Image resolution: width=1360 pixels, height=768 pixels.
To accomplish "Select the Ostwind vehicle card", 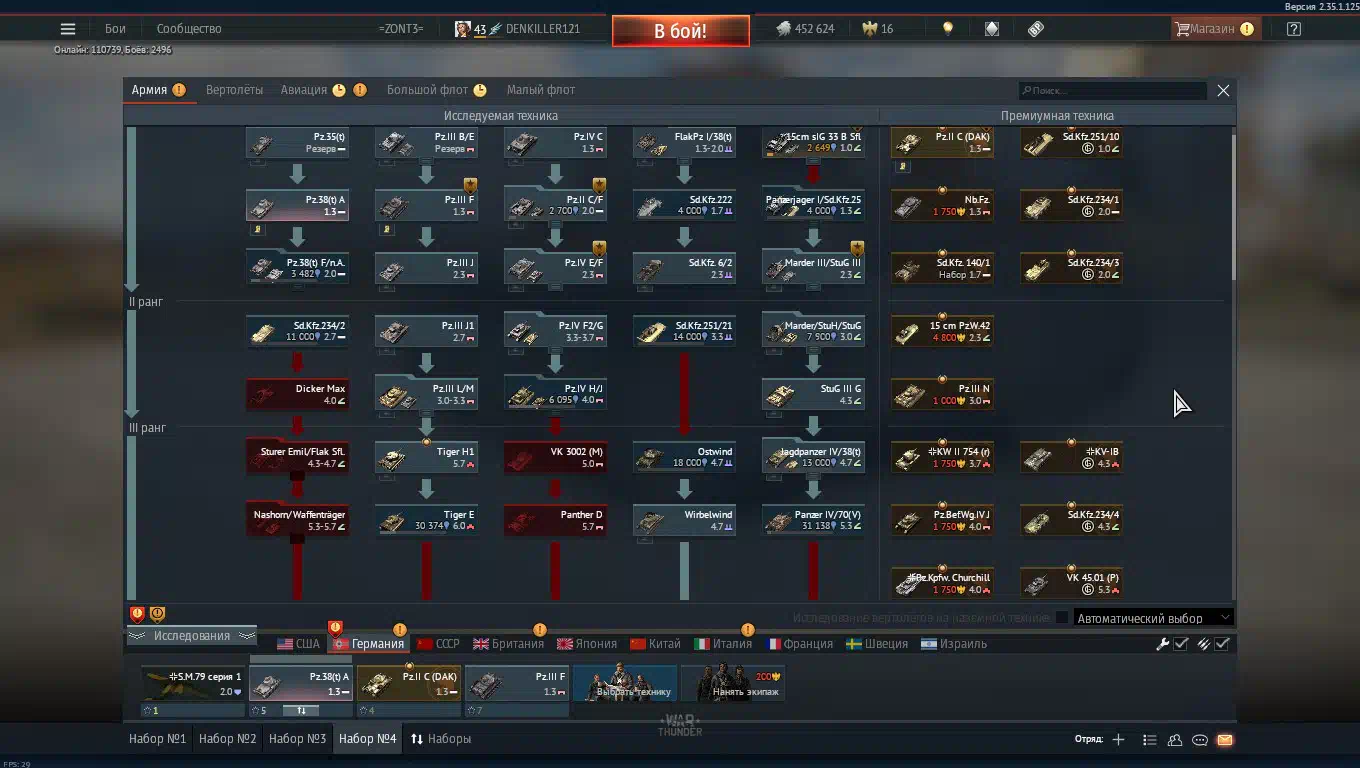I will (x=684, y=458).
